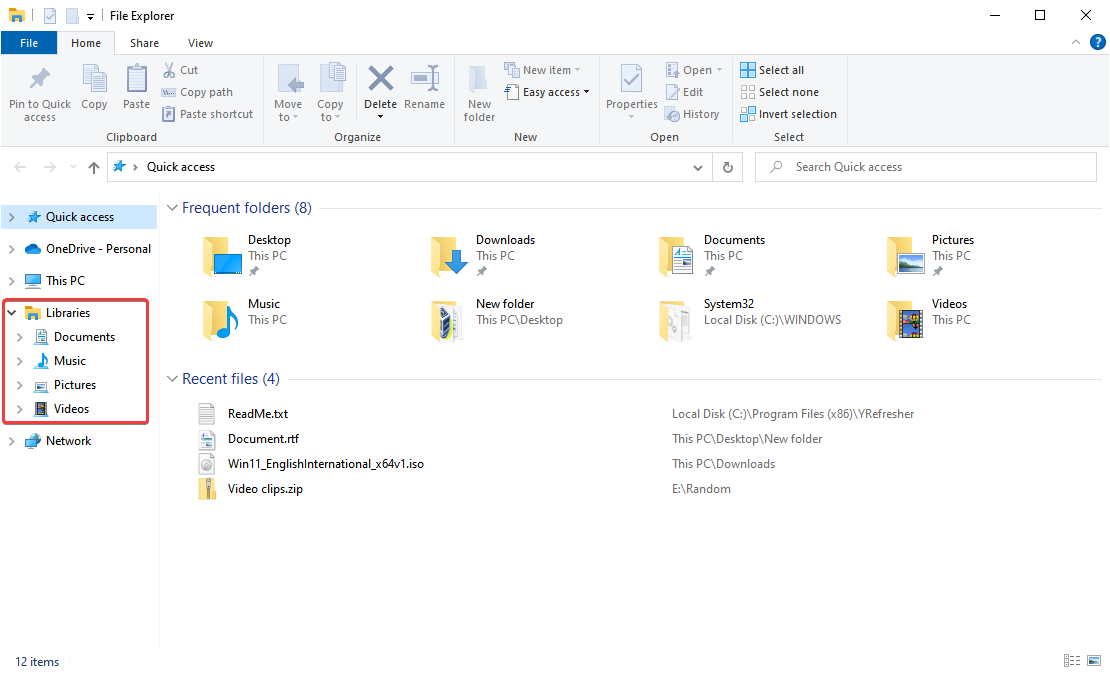1110x674 pixels.
Task: Switch to the Share ribbon tab
Action: pos(144,43)
